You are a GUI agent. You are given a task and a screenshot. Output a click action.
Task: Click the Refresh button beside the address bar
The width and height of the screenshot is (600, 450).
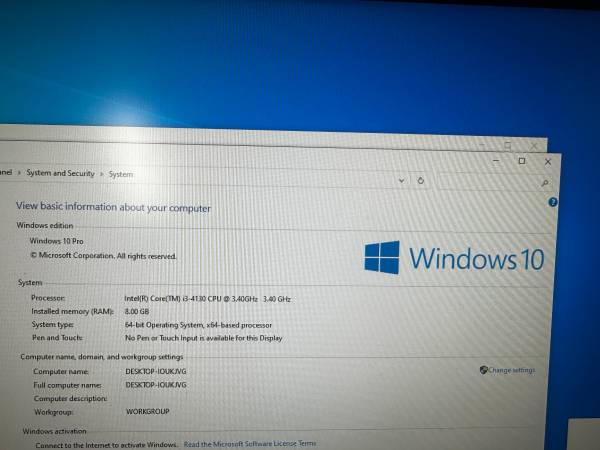(x=421, y=181)
